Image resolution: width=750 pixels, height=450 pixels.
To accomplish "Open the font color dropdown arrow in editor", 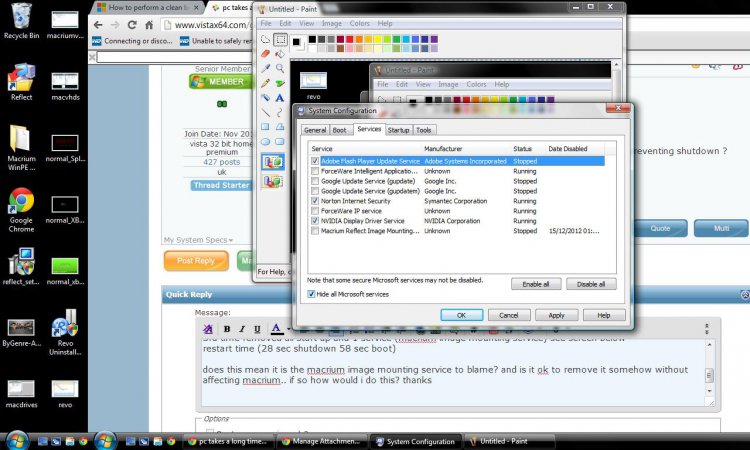I will (288, 329).
